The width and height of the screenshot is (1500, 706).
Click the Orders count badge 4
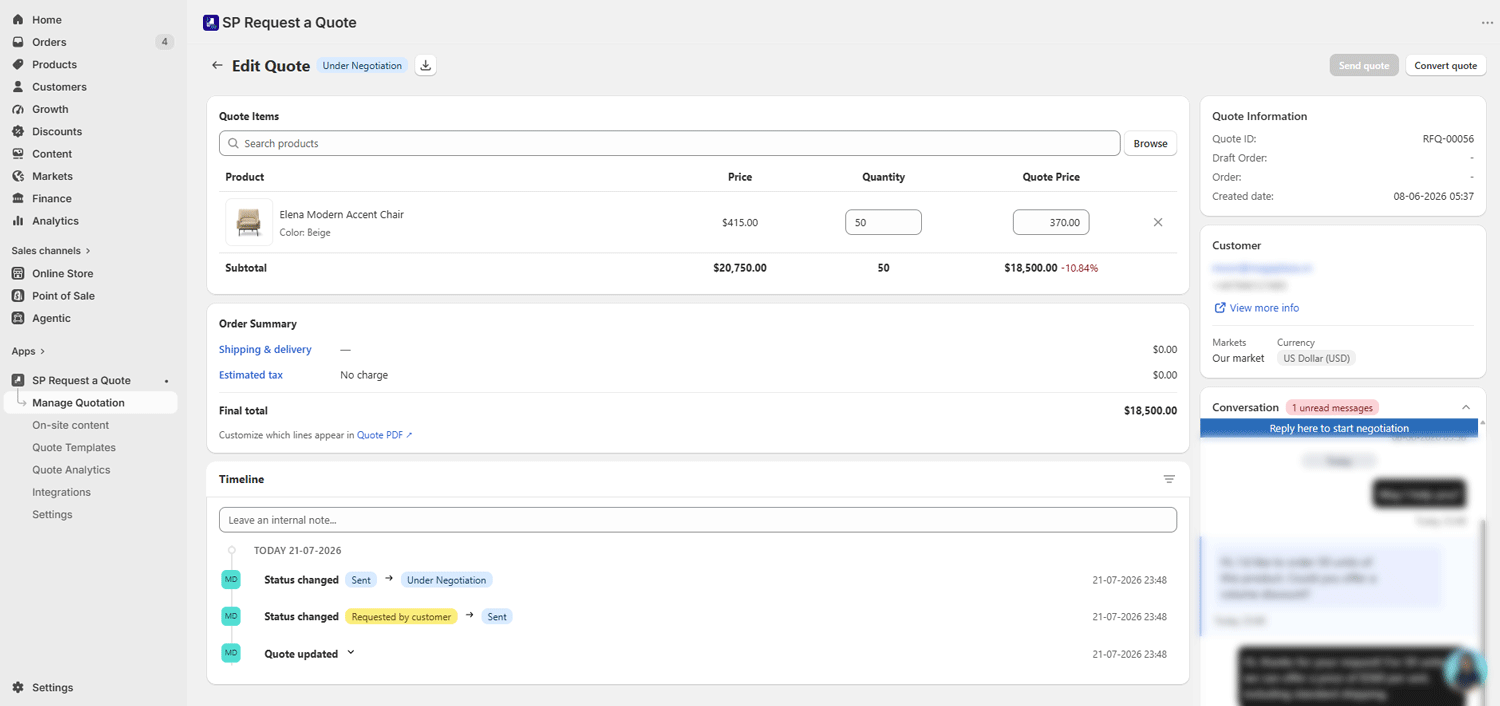164,42
